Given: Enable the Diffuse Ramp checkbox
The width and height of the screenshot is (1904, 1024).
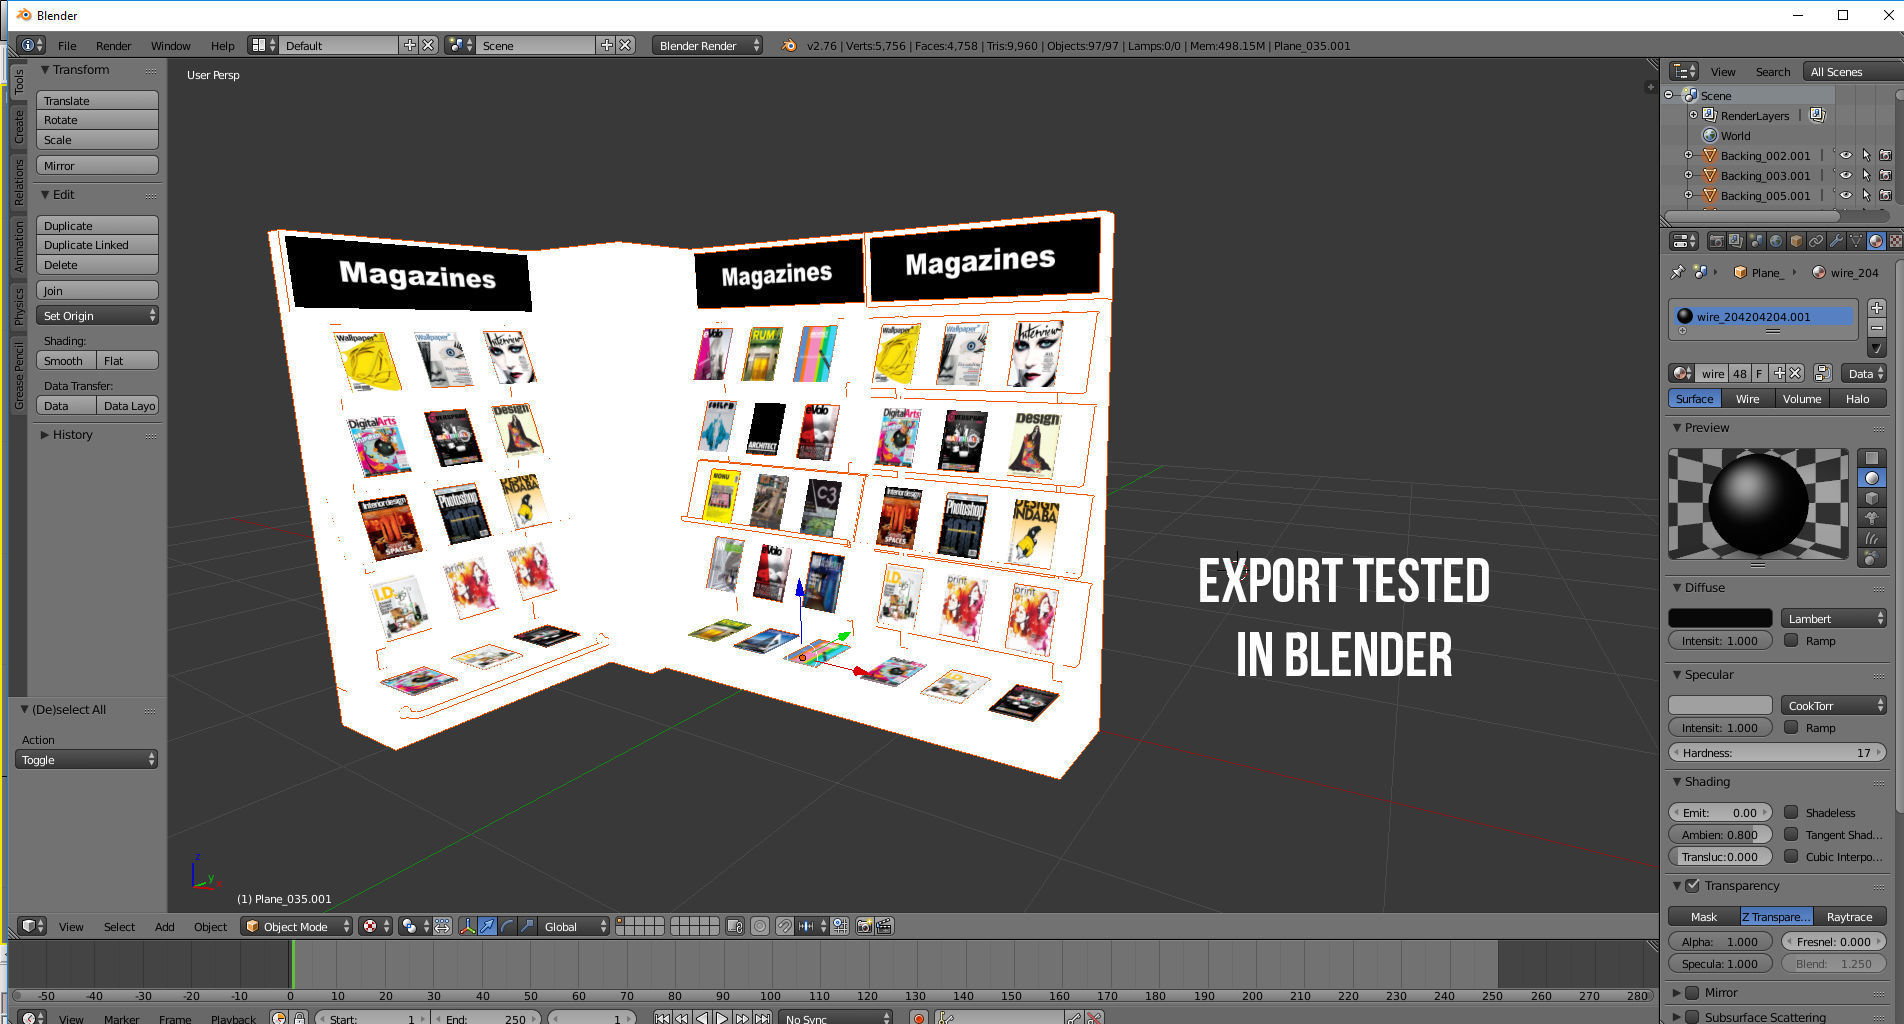Looking at the screenshot, I should click(x=1791, y=640).
